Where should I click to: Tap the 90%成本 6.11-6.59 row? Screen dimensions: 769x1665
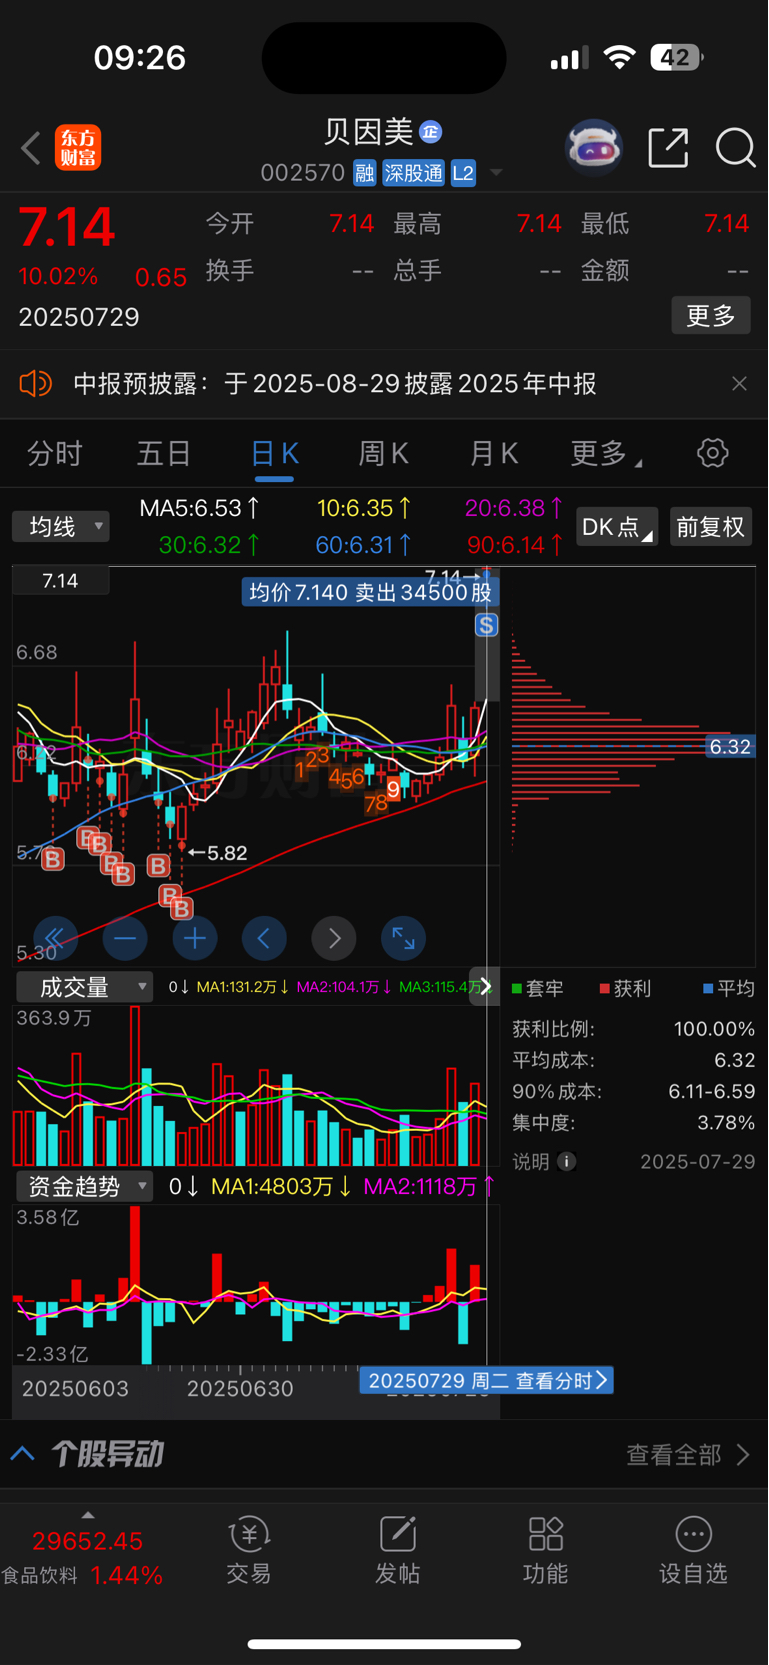point(633,1091)
